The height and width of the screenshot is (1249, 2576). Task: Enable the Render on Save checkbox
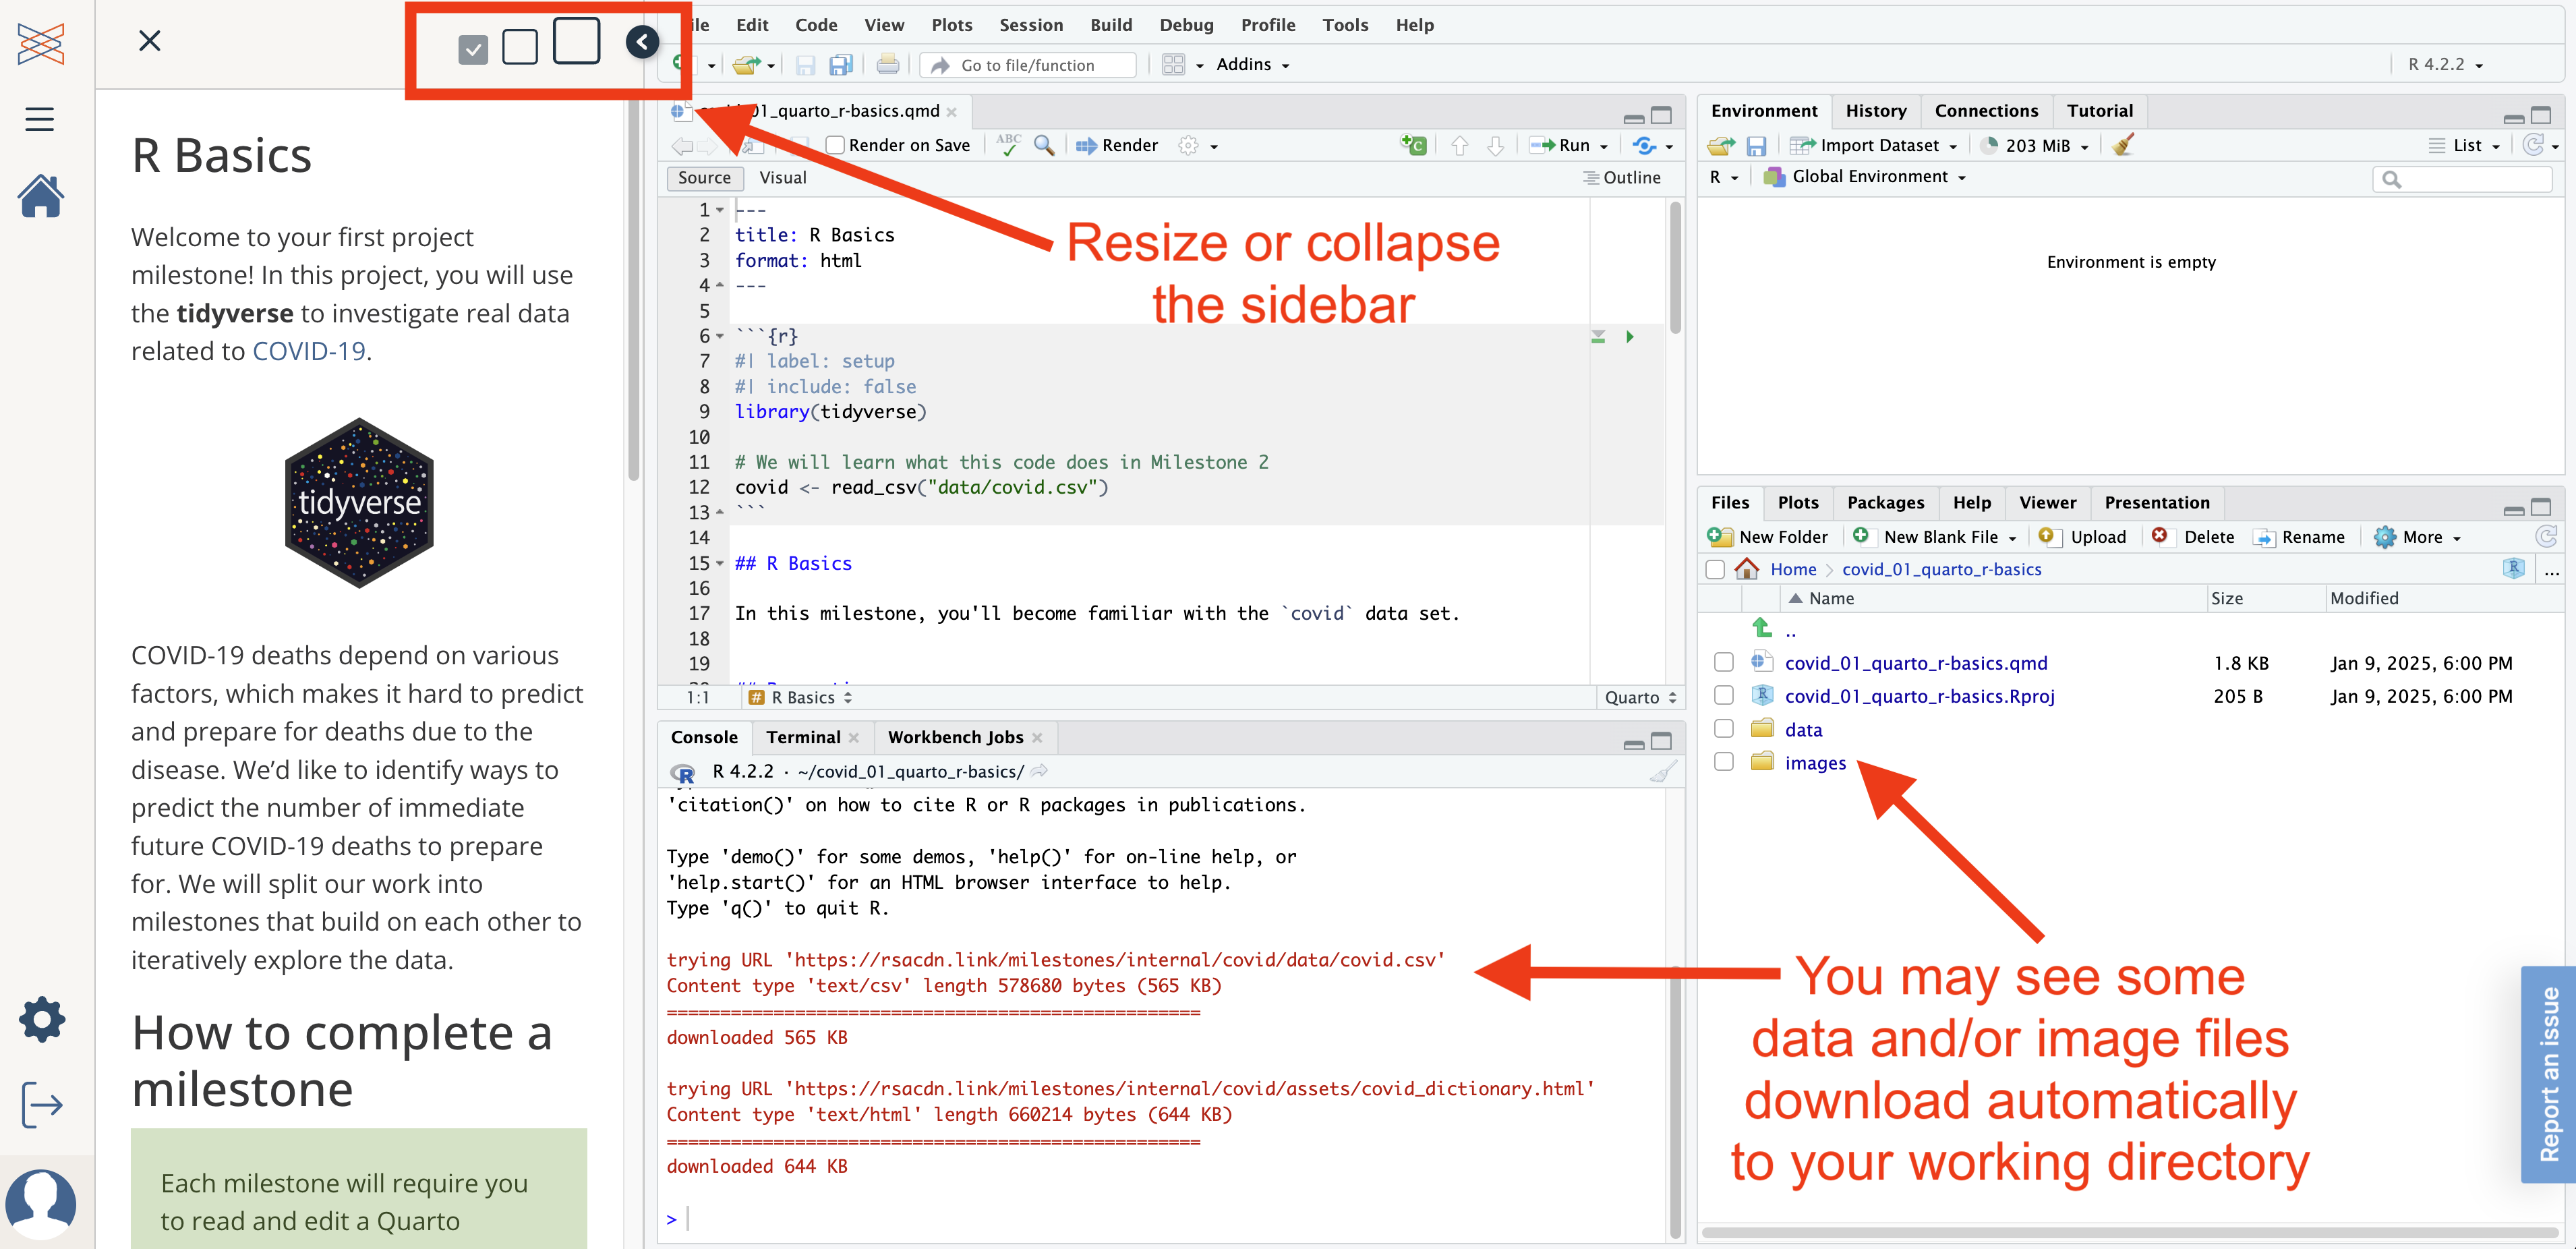pos(835,146)
